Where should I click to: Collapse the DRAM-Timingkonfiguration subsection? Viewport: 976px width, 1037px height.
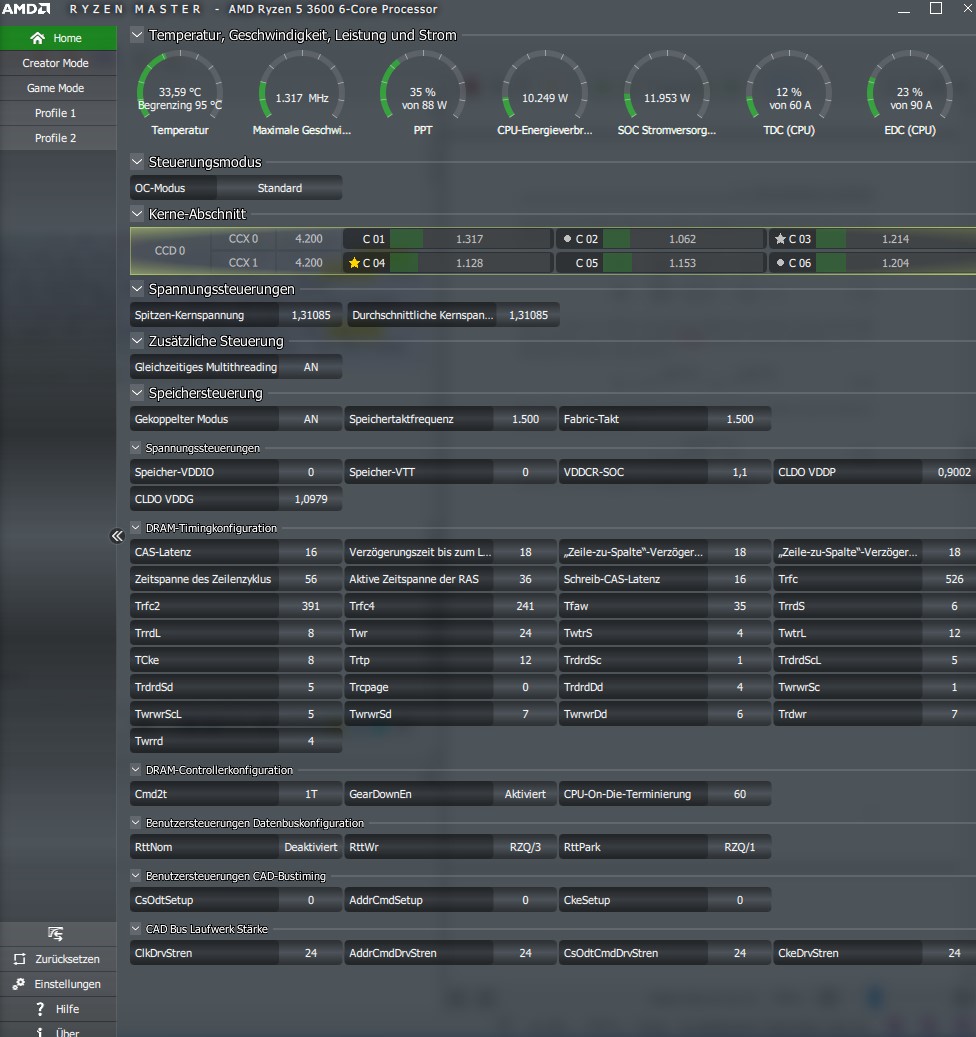136,528
